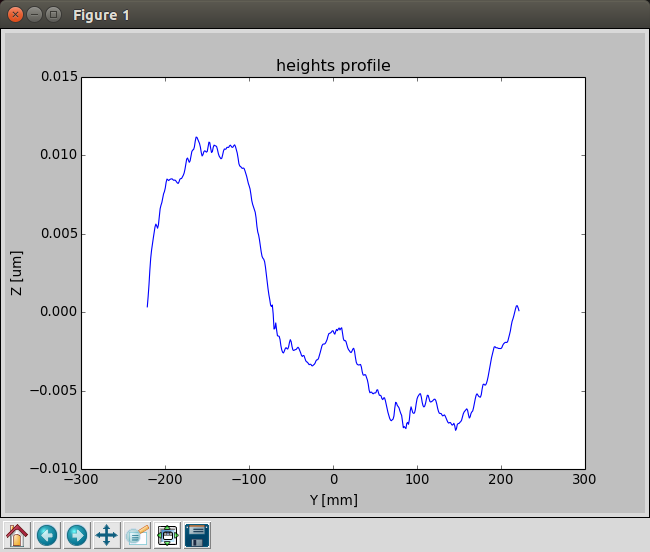Viewport: 650px width, 552px height.
Task: Select the "Y [mm]" horizontal axis label
Action: (332, 499)
